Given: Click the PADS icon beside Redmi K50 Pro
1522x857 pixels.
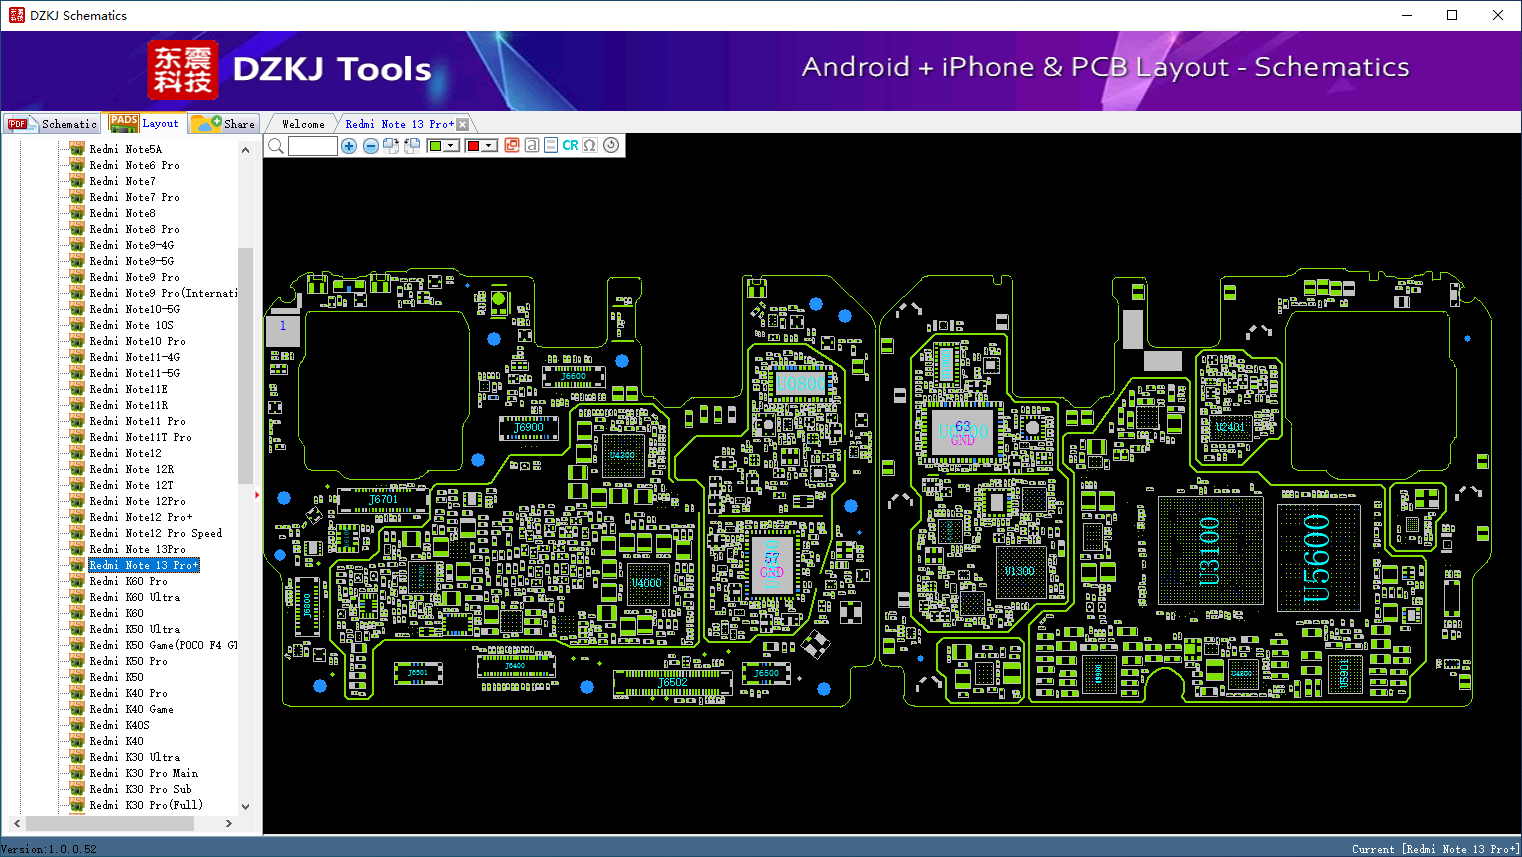Looking at the screenshot, I should click(x=77, y=661).
